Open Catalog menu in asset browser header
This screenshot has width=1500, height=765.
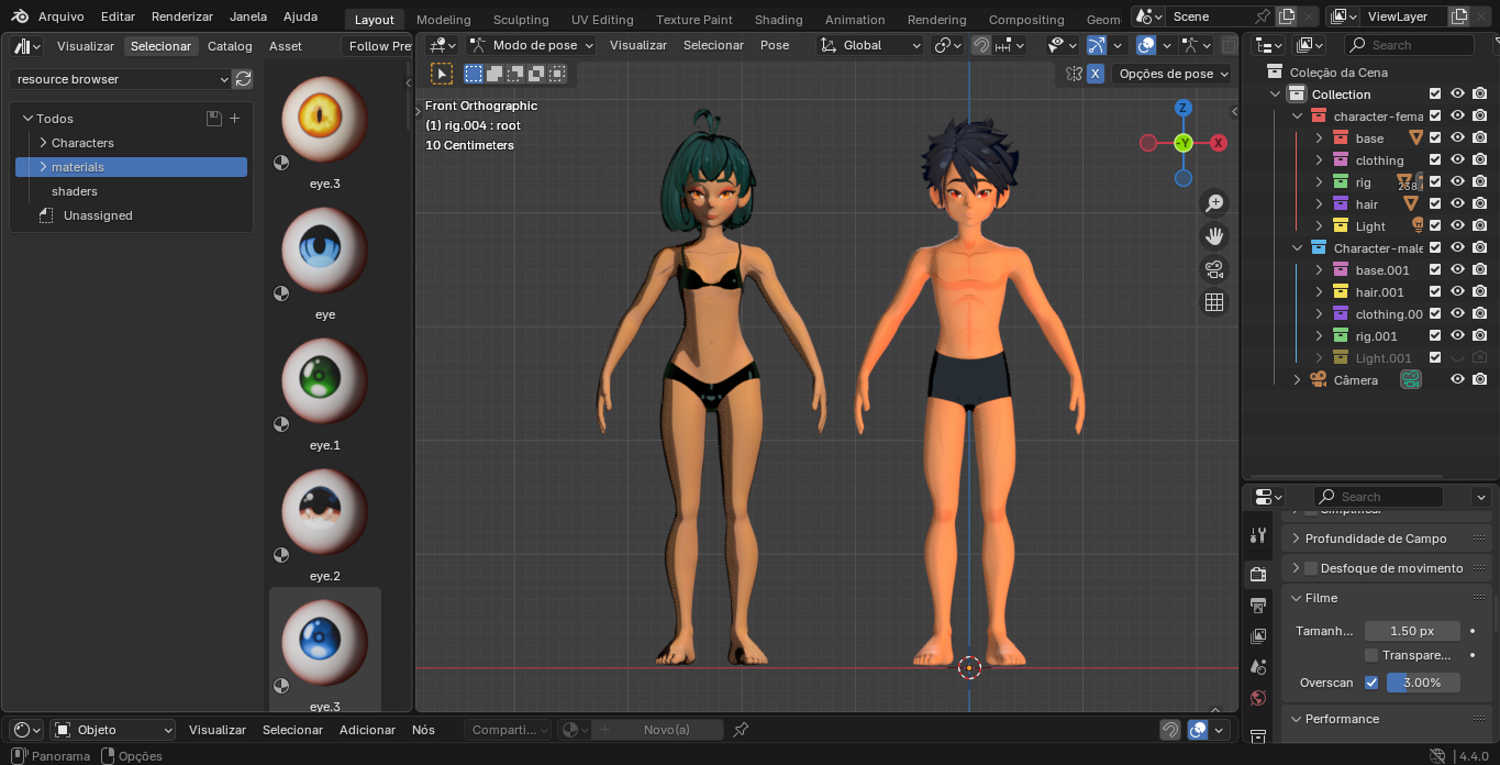pyautogui.click(x=230, y=46)
